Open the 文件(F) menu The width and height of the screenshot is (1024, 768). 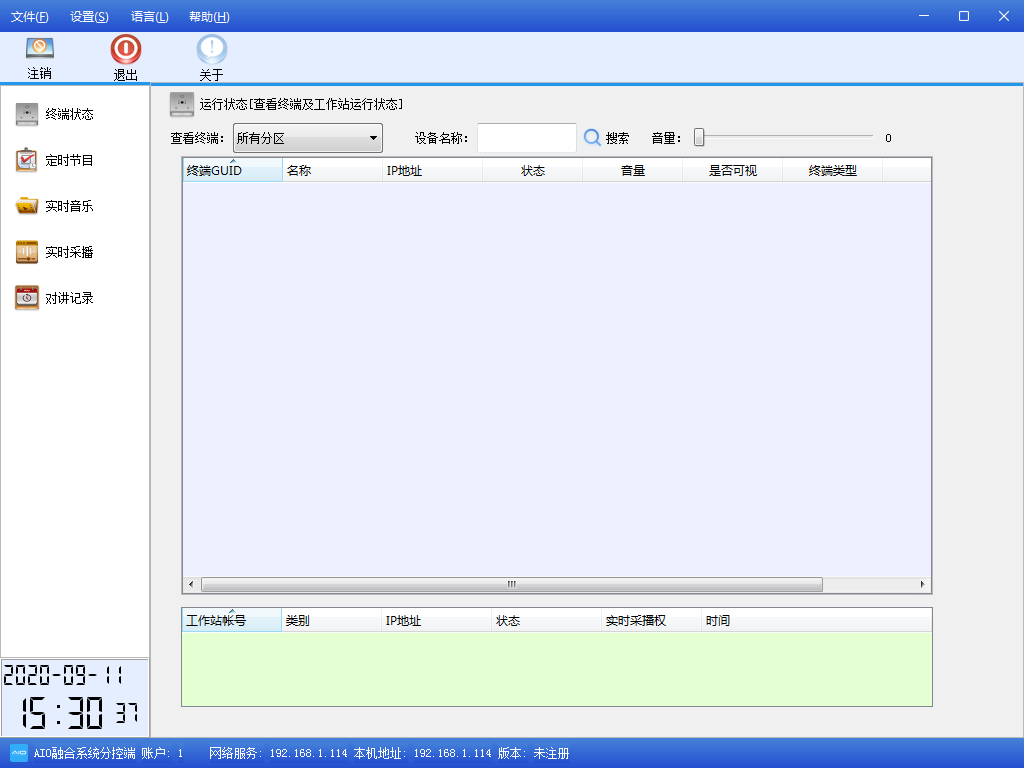[x=29, y=16]
